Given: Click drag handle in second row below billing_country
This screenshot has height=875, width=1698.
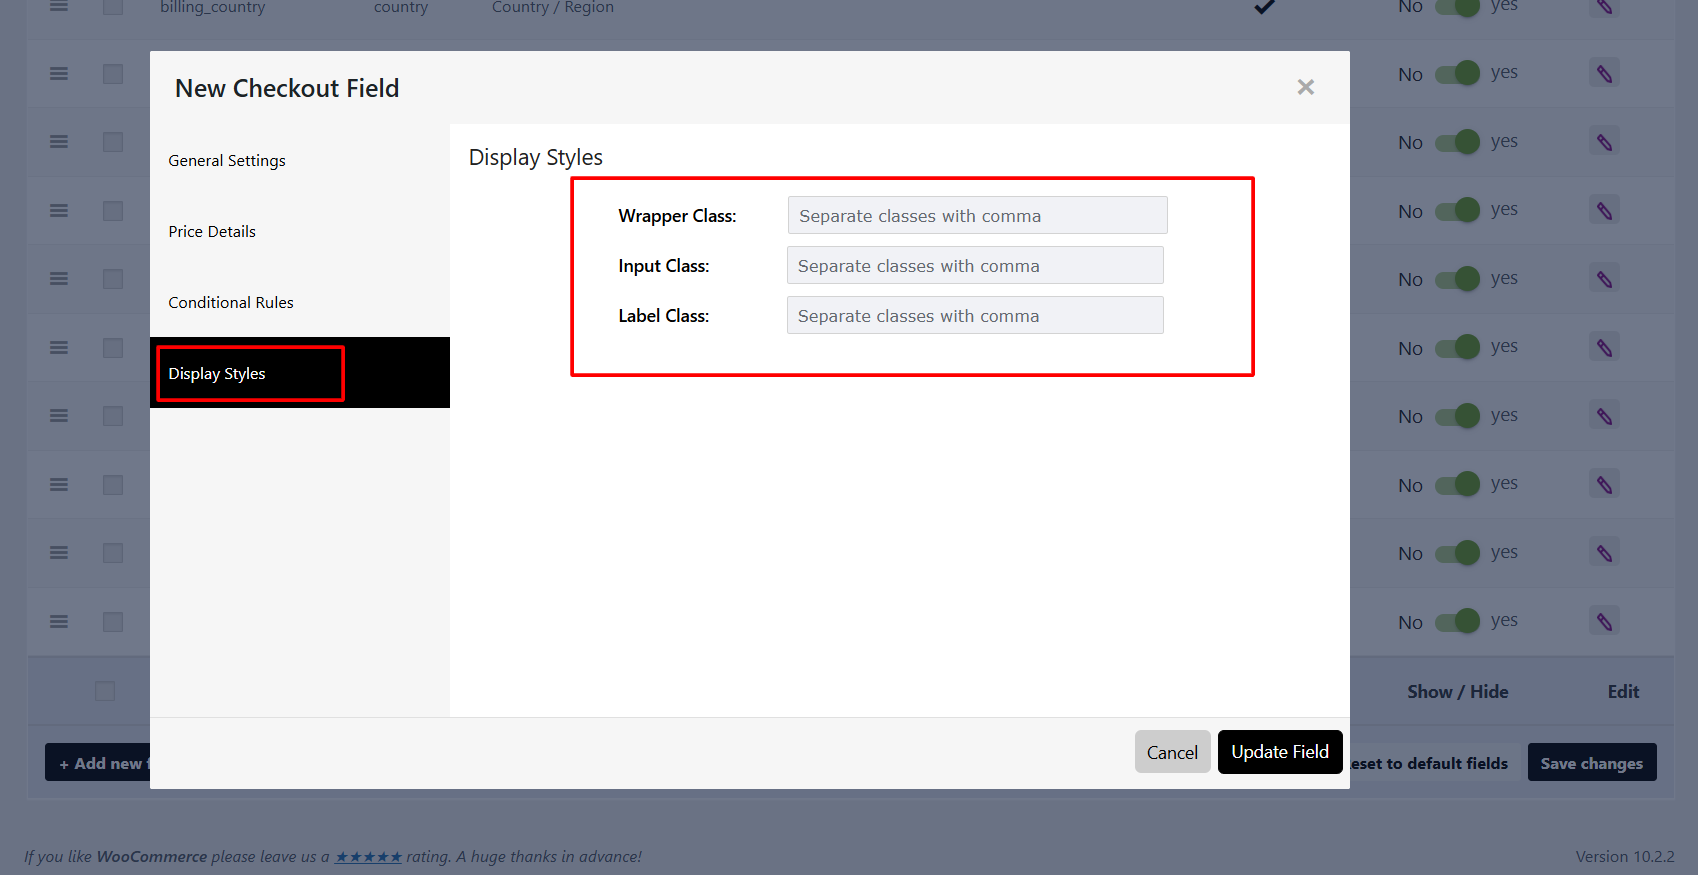Looking at the screenshot, I should pyautogui.click(x=59, y=142).
